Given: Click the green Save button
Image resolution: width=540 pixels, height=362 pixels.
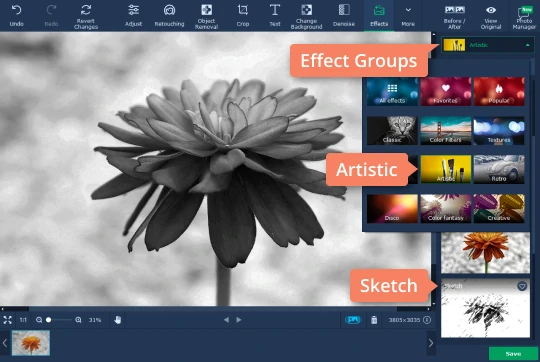Looking at the screenshot, I should tap(513, 354).
